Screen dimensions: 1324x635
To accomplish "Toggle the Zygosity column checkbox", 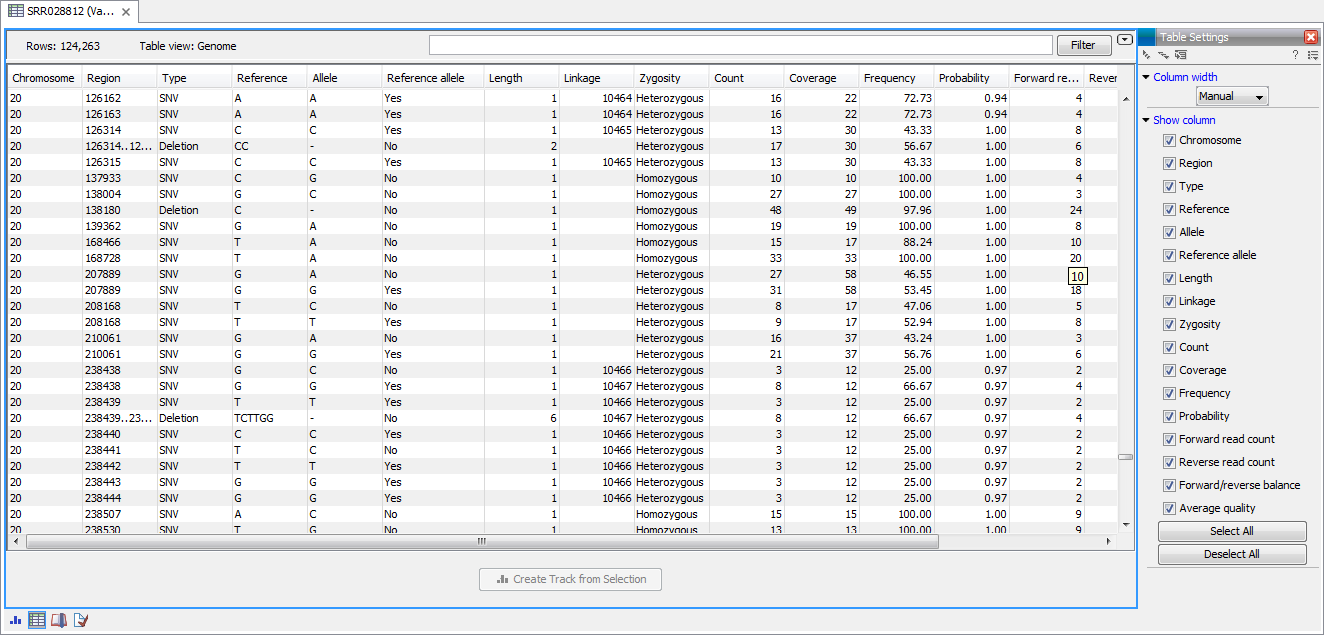I will pos(1169,325).
